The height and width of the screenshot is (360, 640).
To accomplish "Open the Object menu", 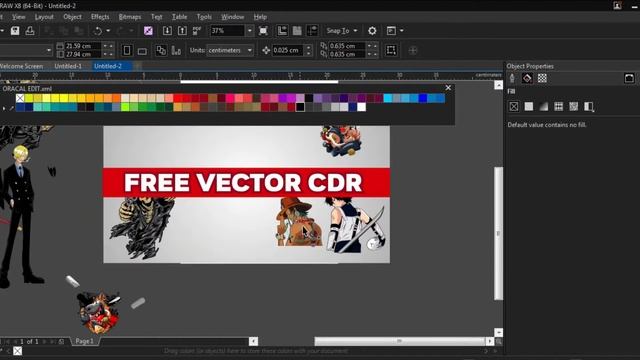I will (x=72, y=17).
